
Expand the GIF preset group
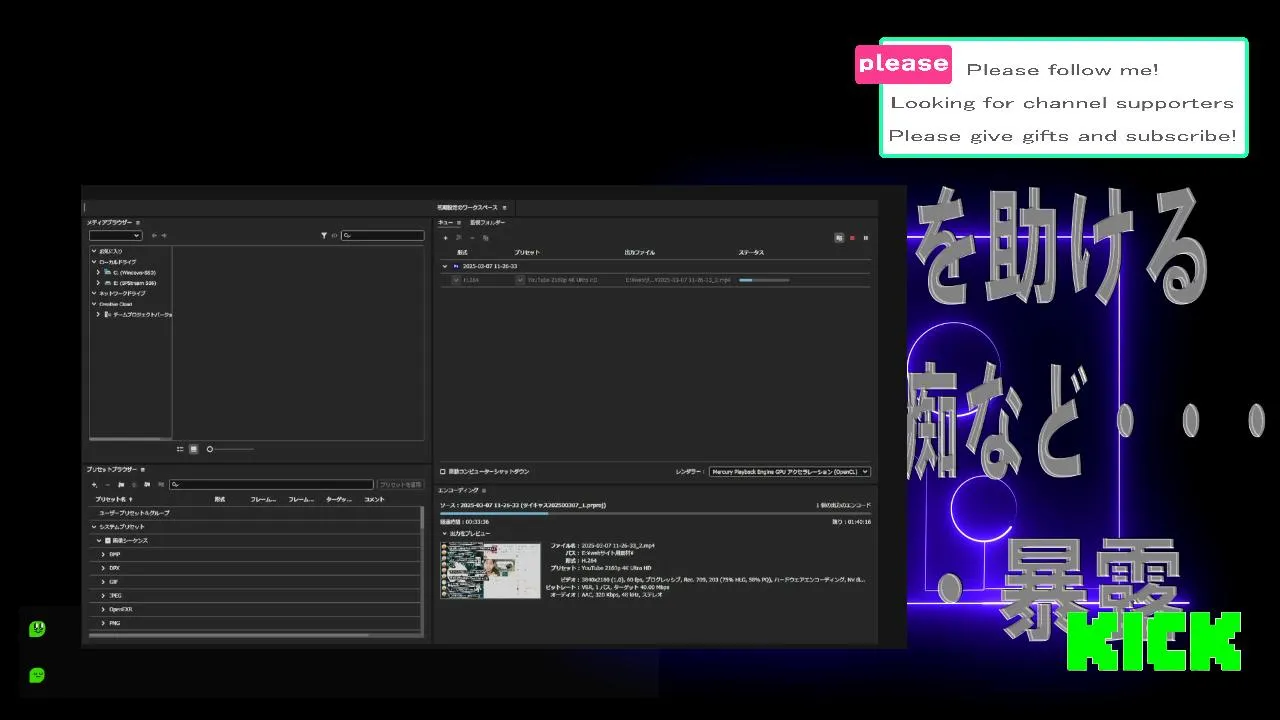tap(103, 581)
